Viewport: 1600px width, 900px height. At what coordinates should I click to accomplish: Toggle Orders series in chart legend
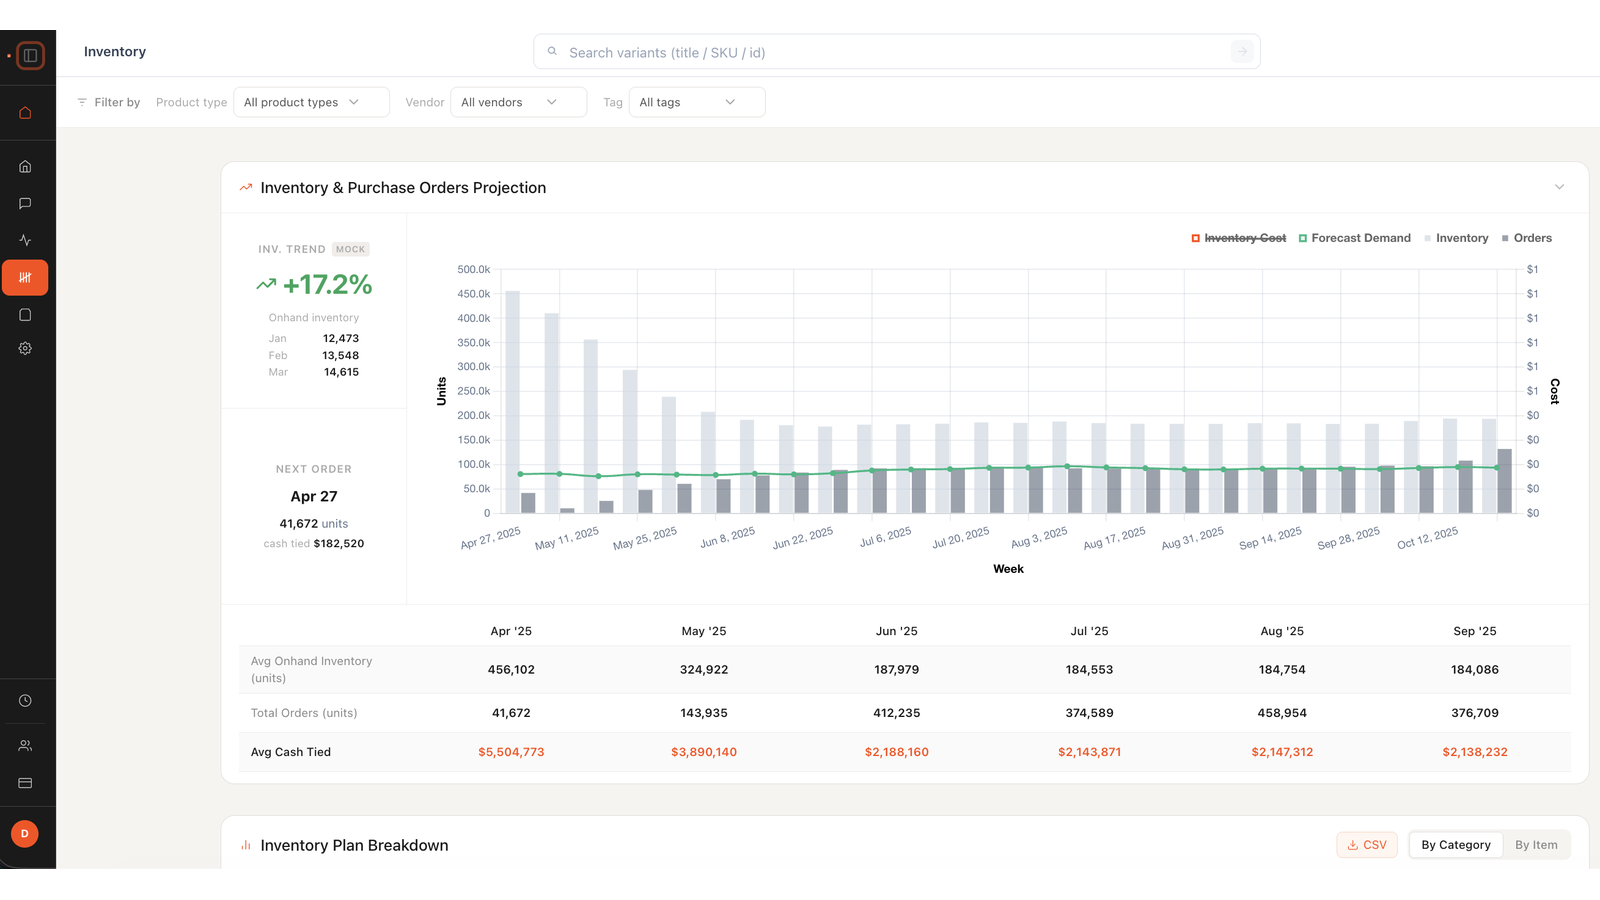(x=1526, y=238)
